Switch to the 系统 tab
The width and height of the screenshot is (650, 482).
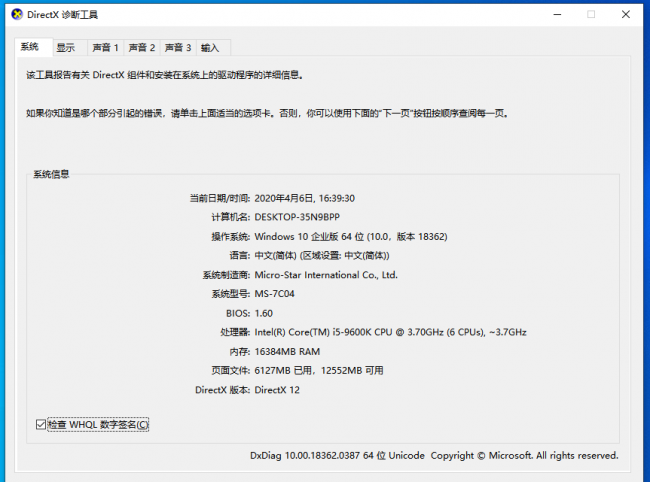33,47
